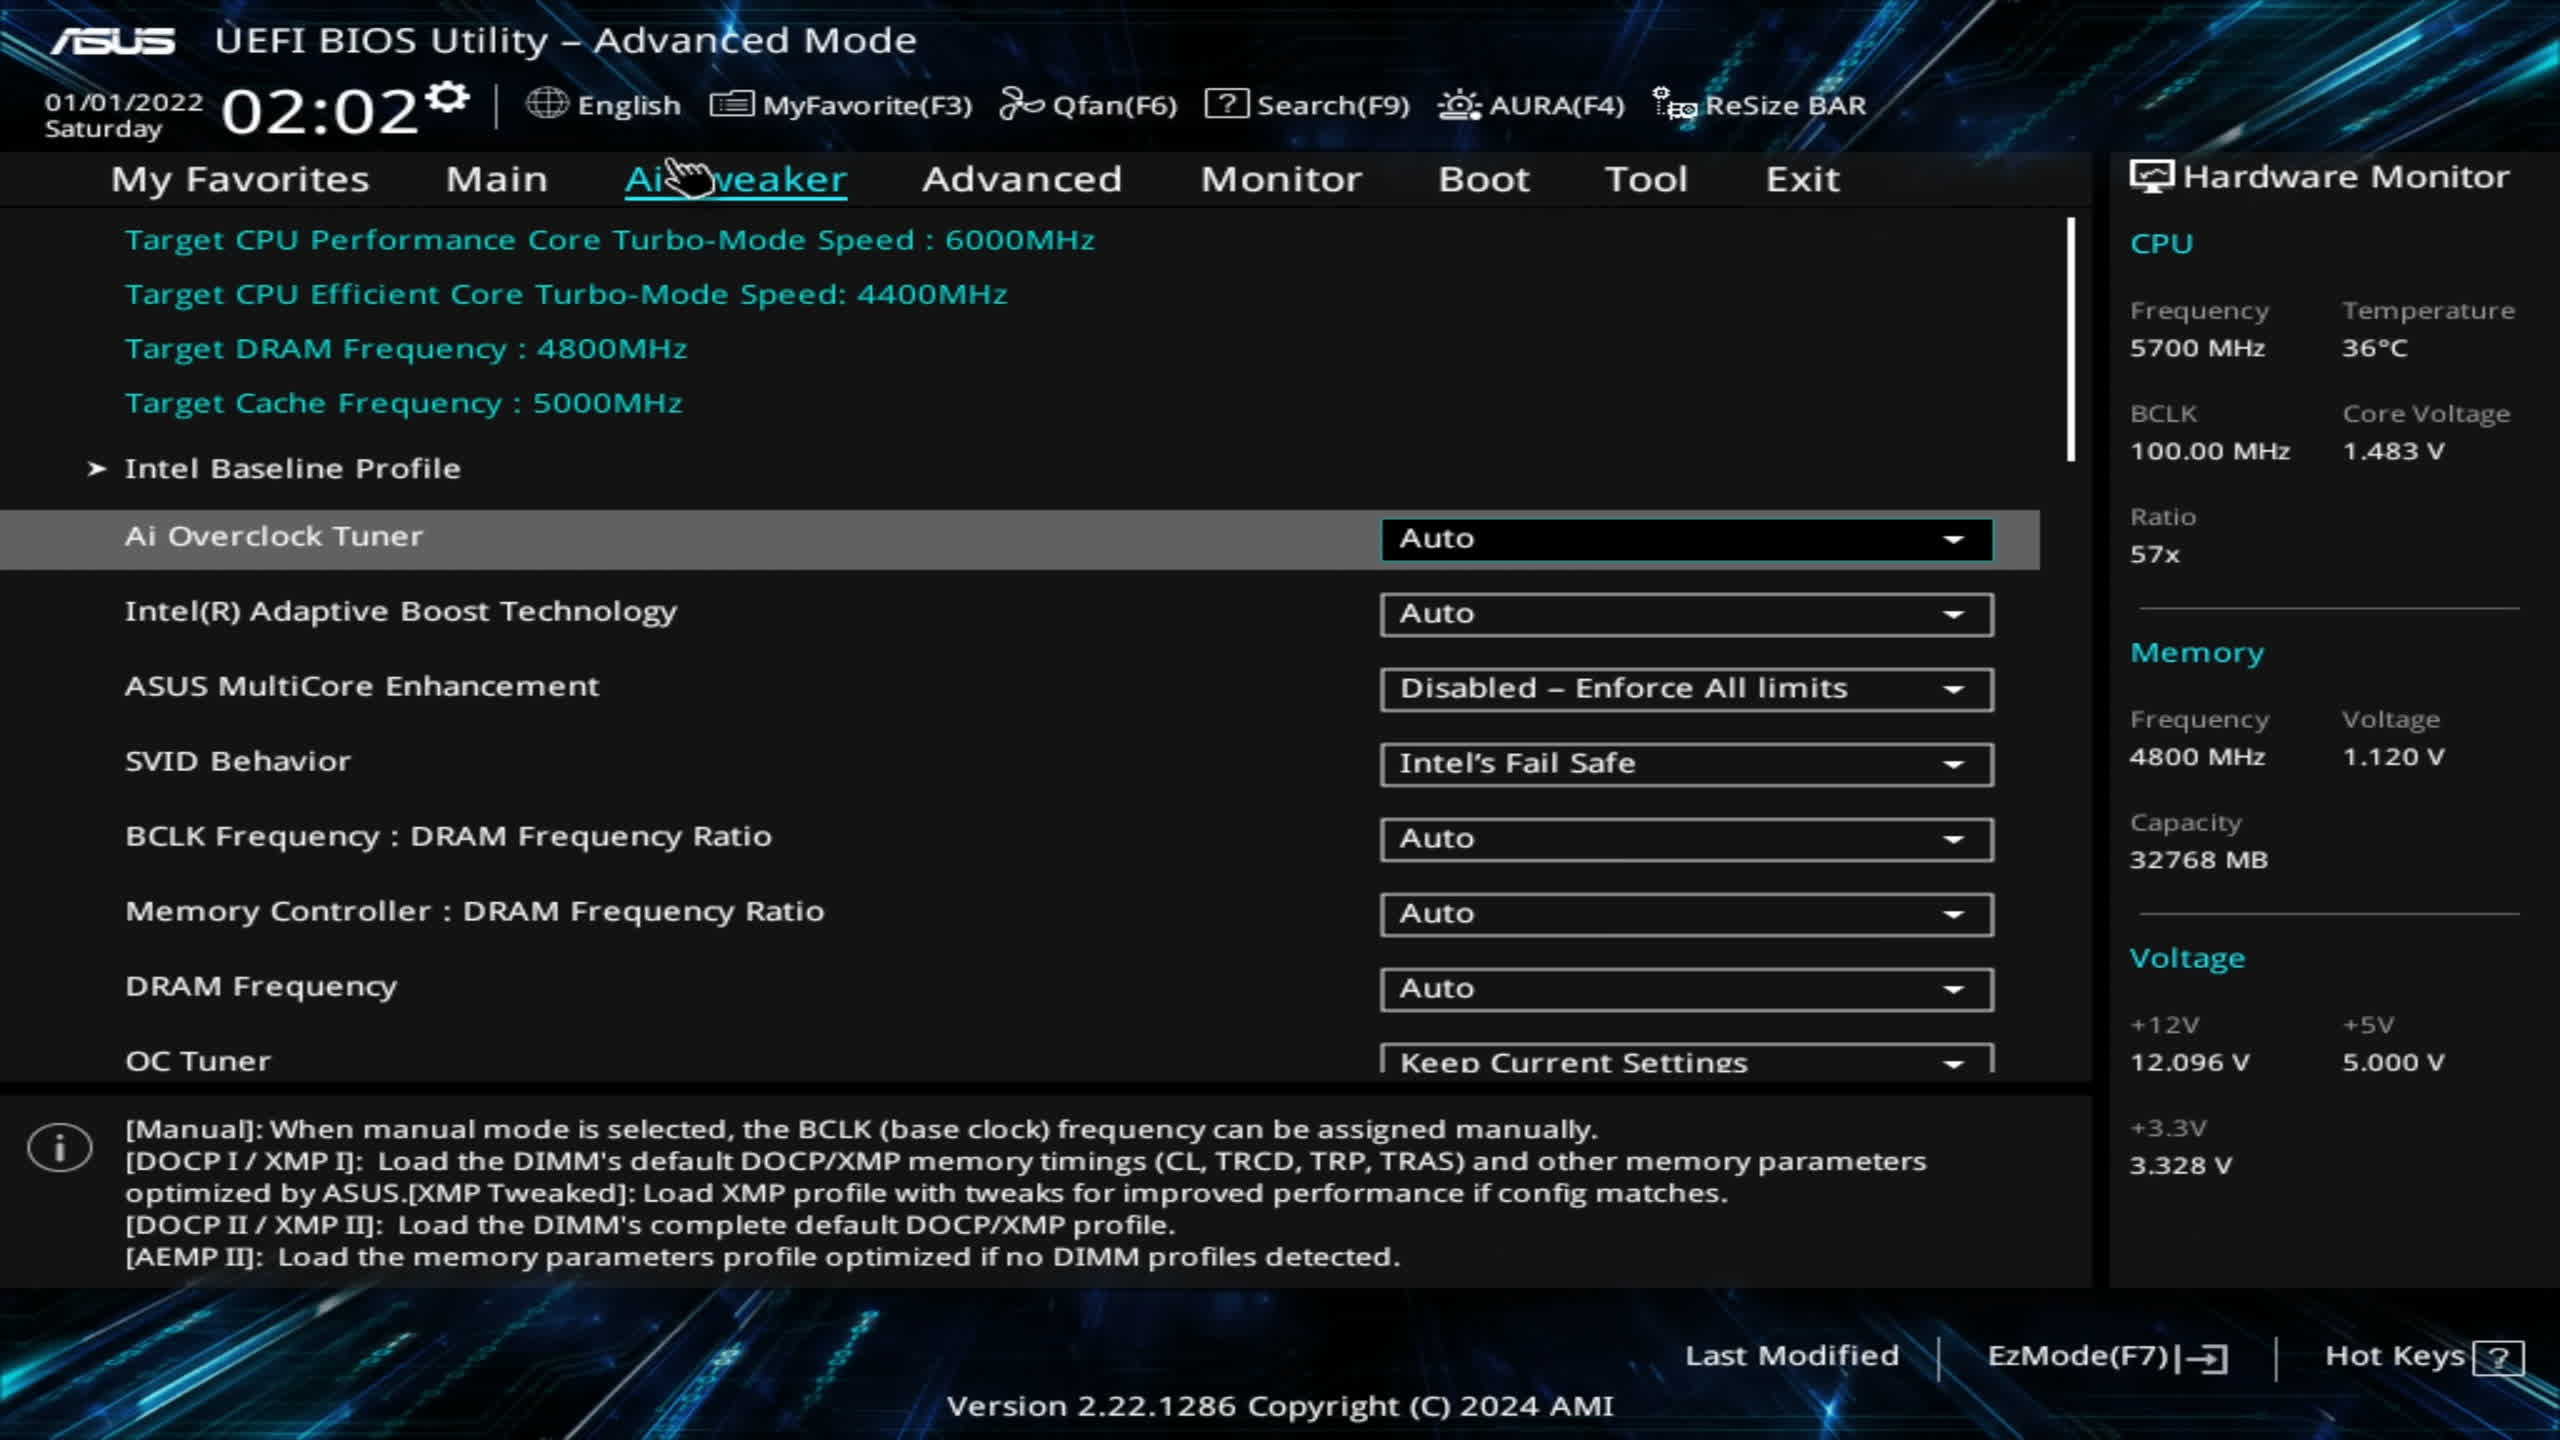Click the gear icon beside the clock
The width and height of the screenshot is (2560, 1440).
click(447, 98)
